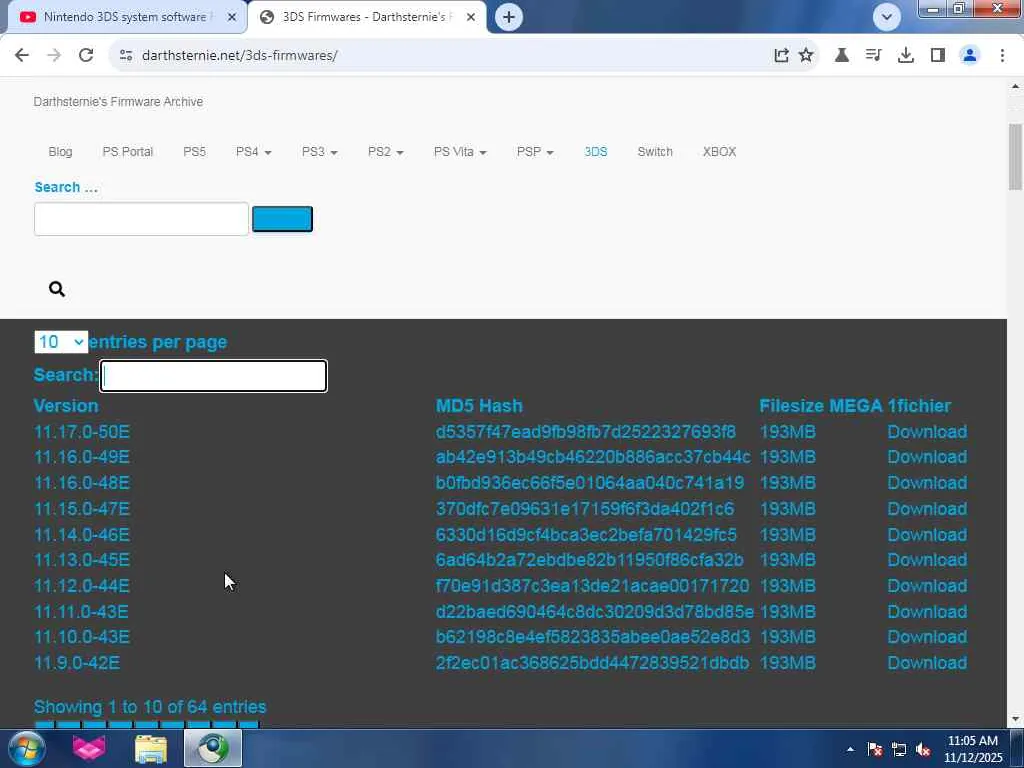Click the address bar URL
1024x768 pixels.
[239, 56]
